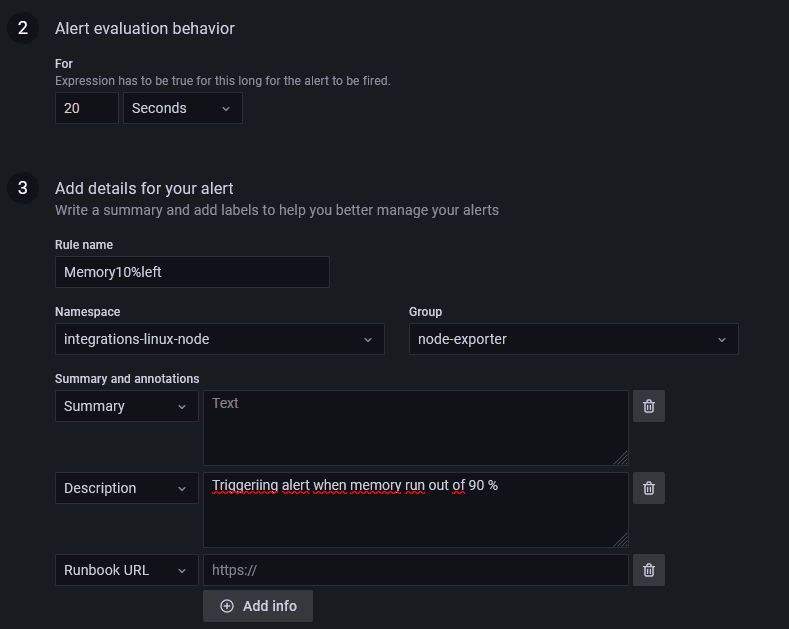Expand the Runbook URL annotation type dropdown
This screenshot has width=789, height=629.
[126, 570]
